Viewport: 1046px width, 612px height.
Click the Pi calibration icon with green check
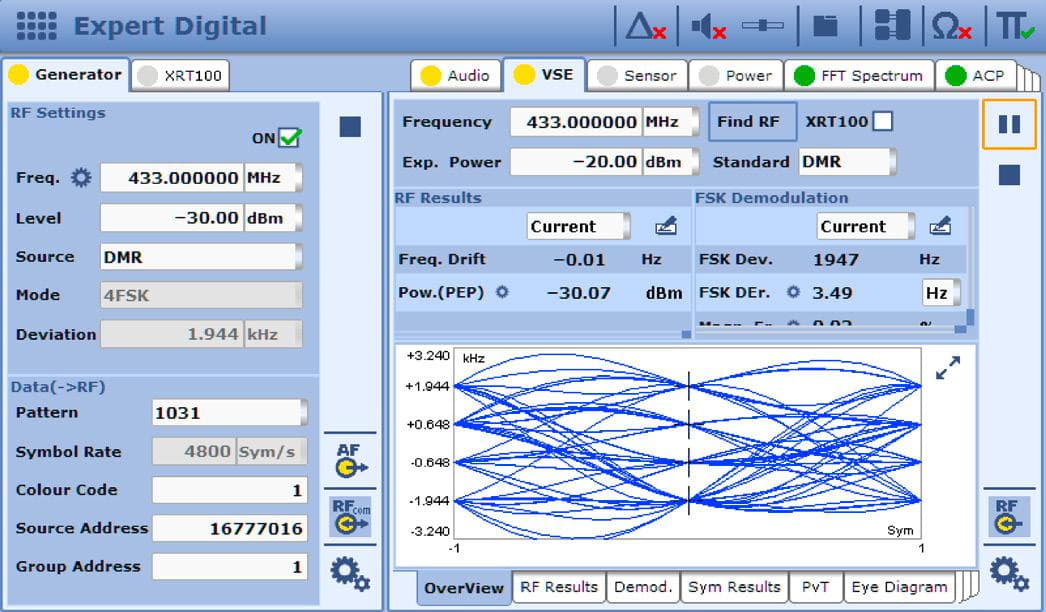[x=1016, y=27]
